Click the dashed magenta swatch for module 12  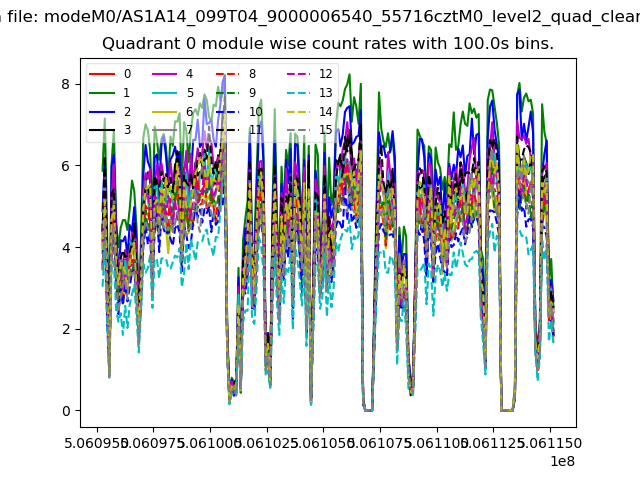pyautogui.click(x=299, y=74)
